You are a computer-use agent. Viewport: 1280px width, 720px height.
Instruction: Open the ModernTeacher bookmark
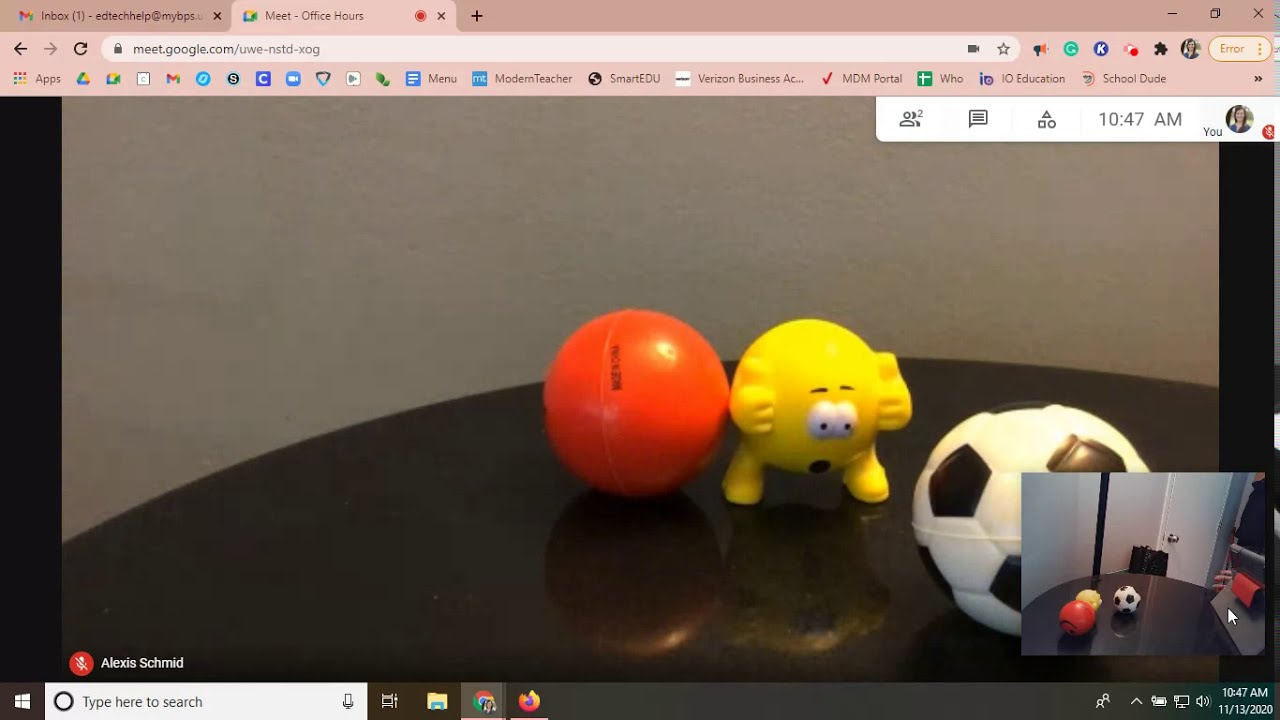coord(522,79)
